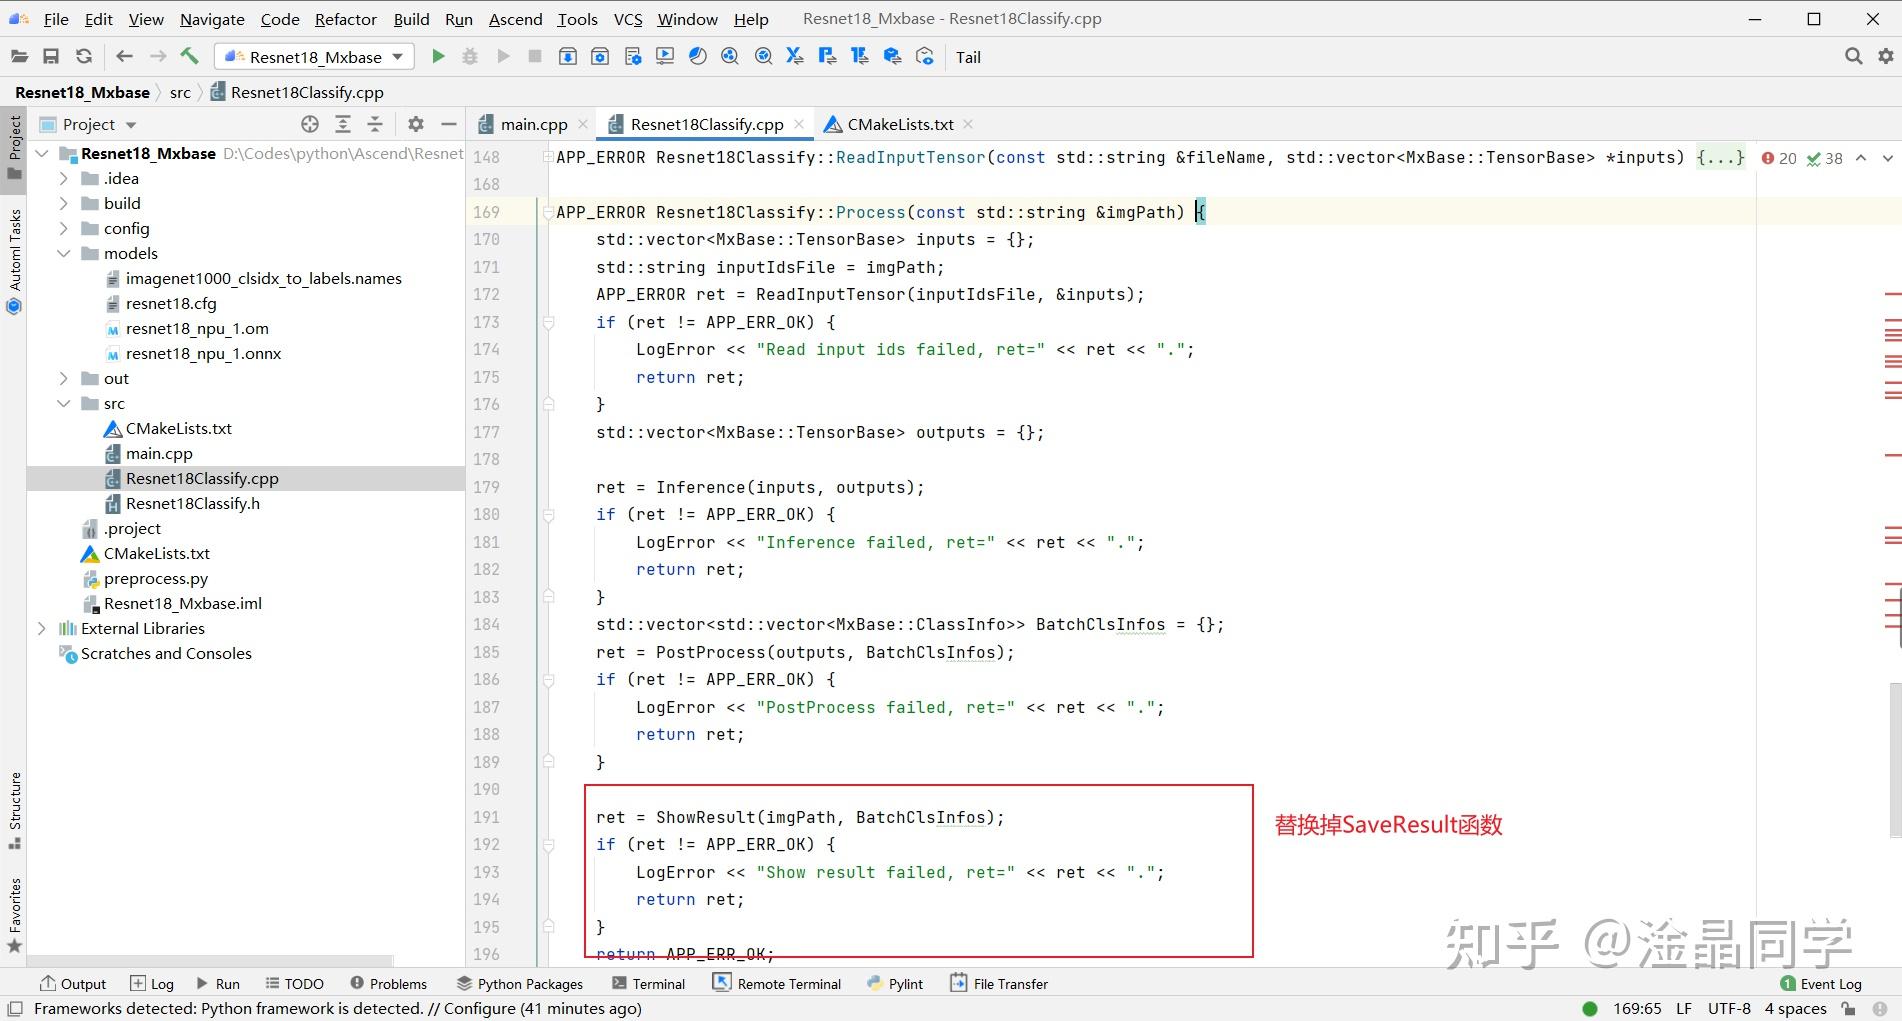Expand folded ReadInputTensor body {...}
Image resolution: width=1902 pixels, height=1021 pixels.
1720,157
